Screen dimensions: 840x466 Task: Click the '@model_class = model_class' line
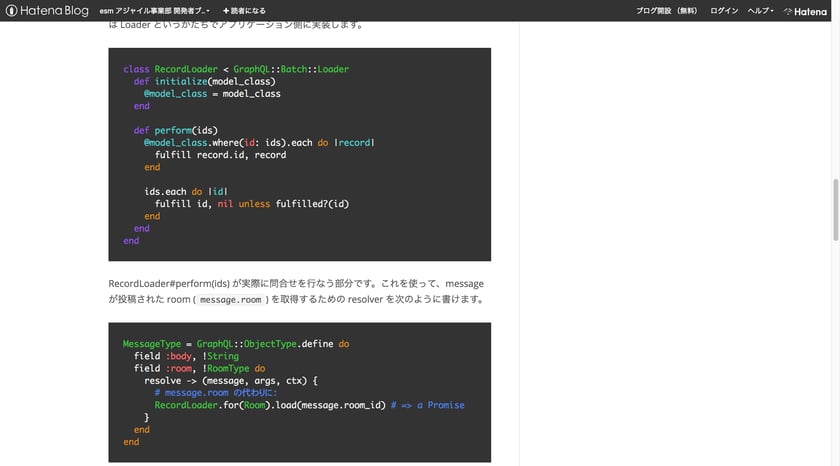point(212,94)
